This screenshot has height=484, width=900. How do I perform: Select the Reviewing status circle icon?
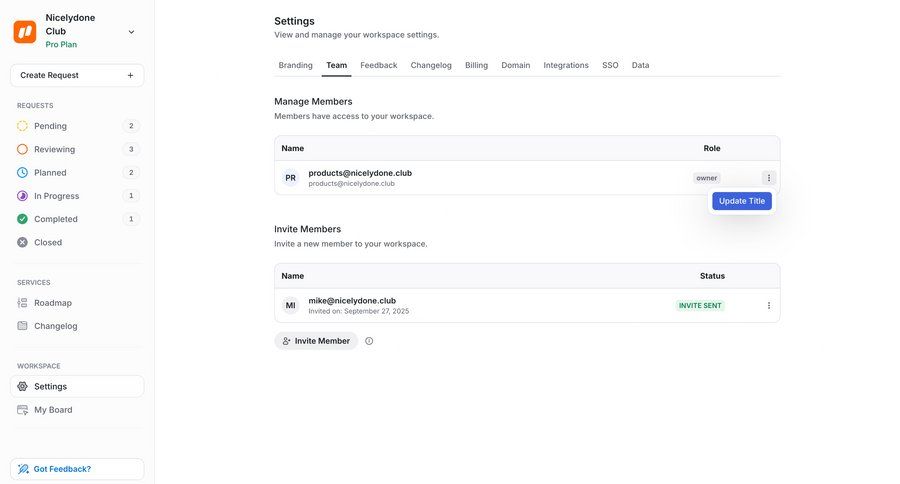pos(23,149)
